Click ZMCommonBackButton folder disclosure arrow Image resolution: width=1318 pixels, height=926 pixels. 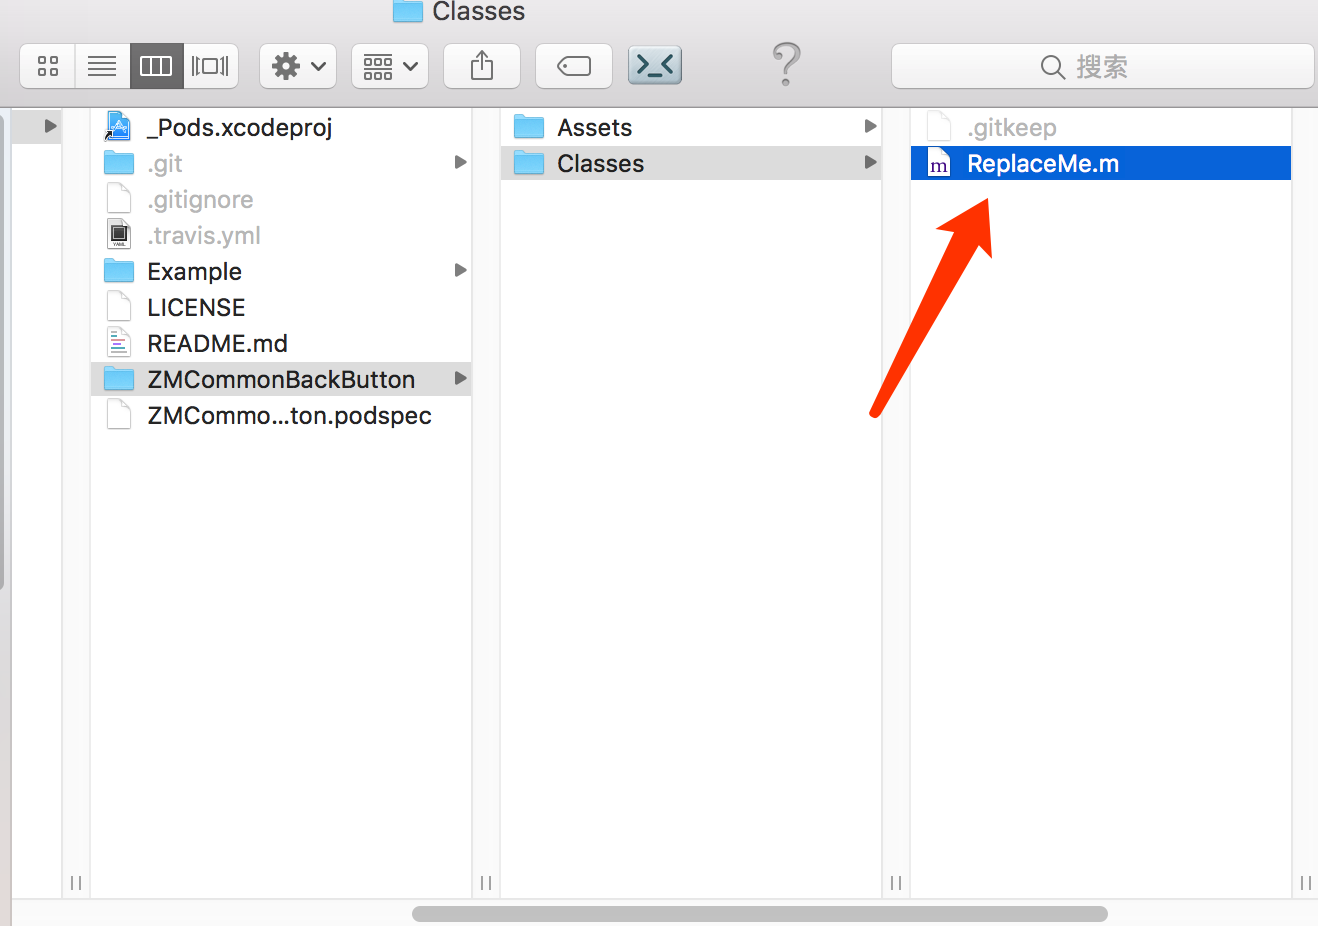tap(460, 378)
